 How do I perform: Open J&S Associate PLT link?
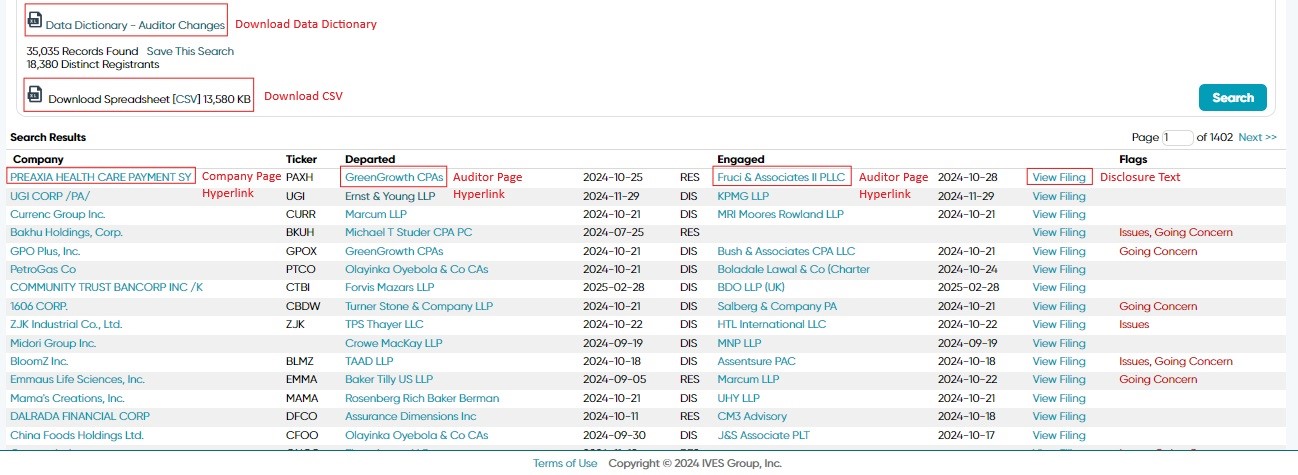[764, 435]
